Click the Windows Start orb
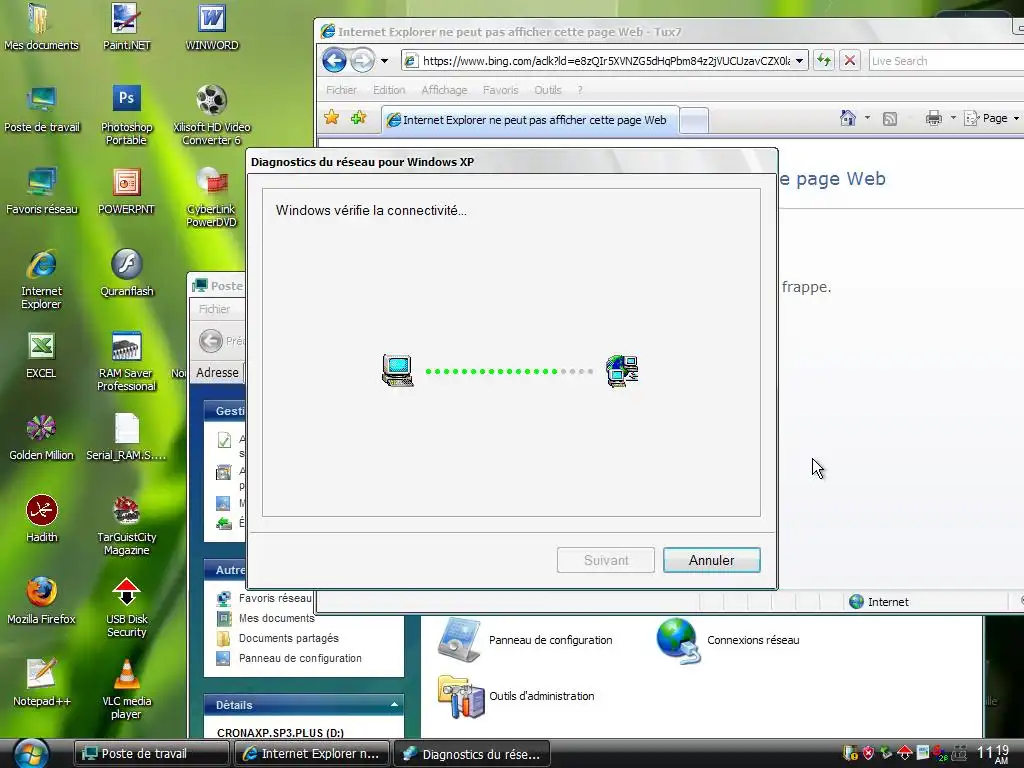 click(31, 754)
